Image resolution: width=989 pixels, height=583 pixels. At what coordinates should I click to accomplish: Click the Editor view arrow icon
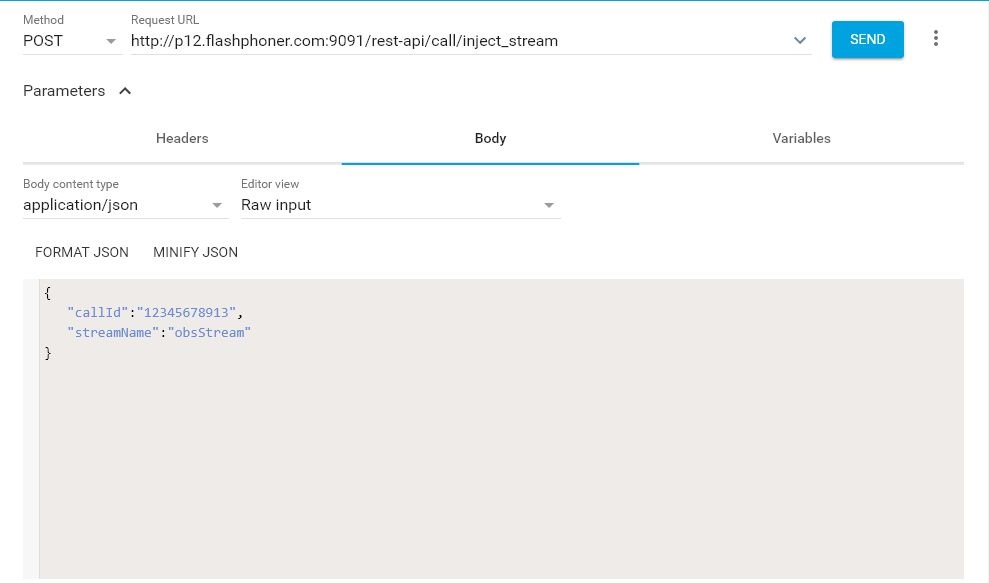pyautogui.click(x=548, y=205)
